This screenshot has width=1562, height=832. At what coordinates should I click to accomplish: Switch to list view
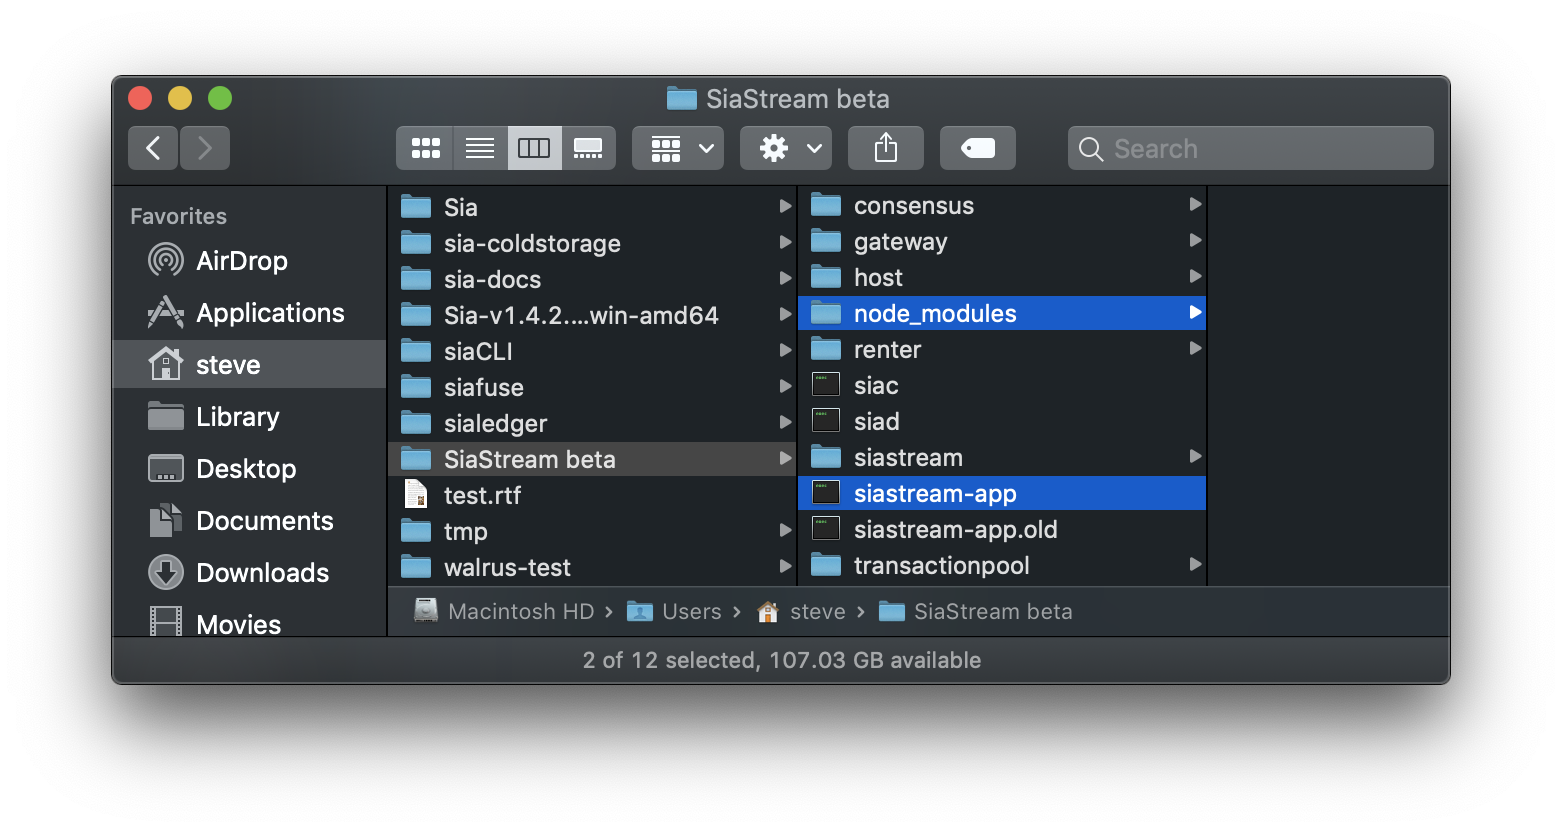[x=480, y=148]
